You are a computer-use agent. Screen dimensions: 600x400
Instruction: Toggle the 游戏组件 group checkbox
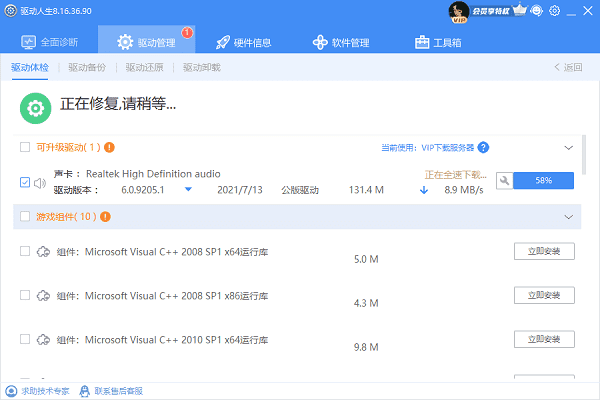[x=25, y=216]
